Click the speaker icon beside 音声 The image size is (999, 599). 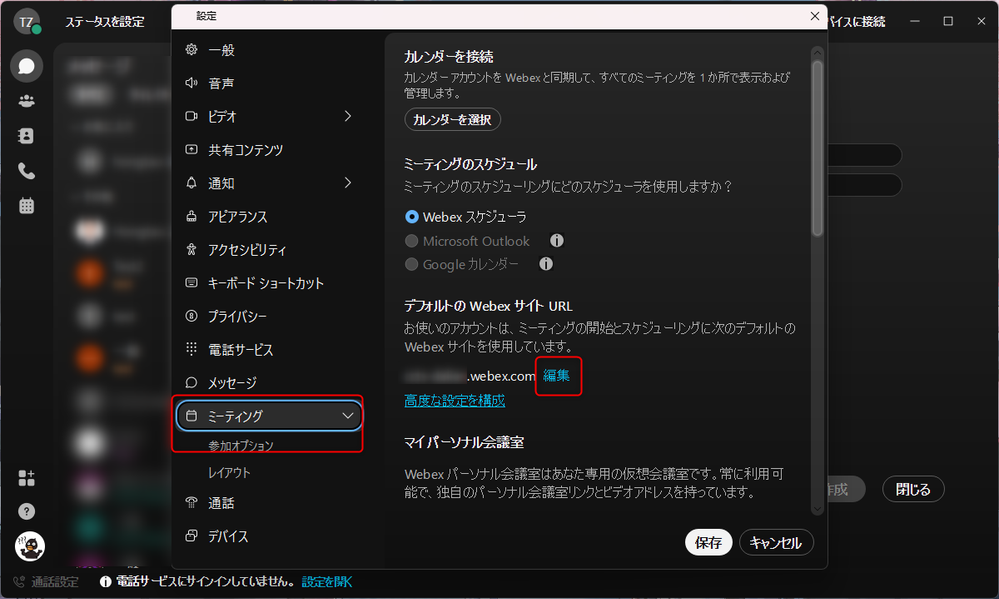point(191,83)
